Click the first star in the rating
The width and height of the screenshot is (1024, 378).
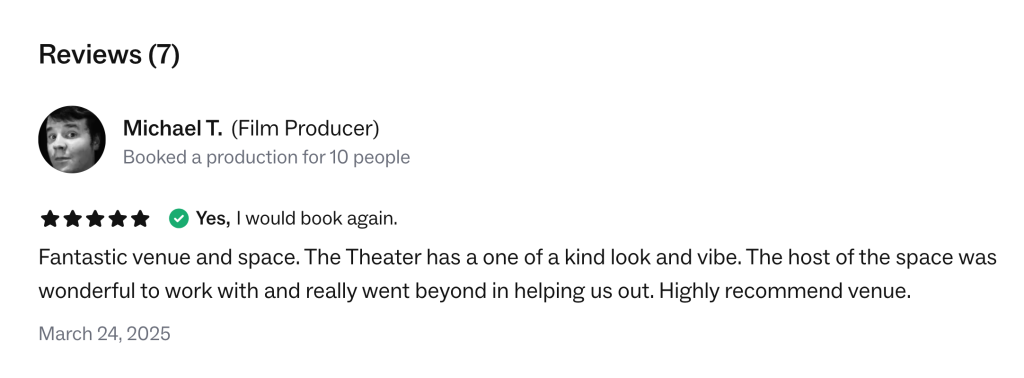tap(50, 219)
